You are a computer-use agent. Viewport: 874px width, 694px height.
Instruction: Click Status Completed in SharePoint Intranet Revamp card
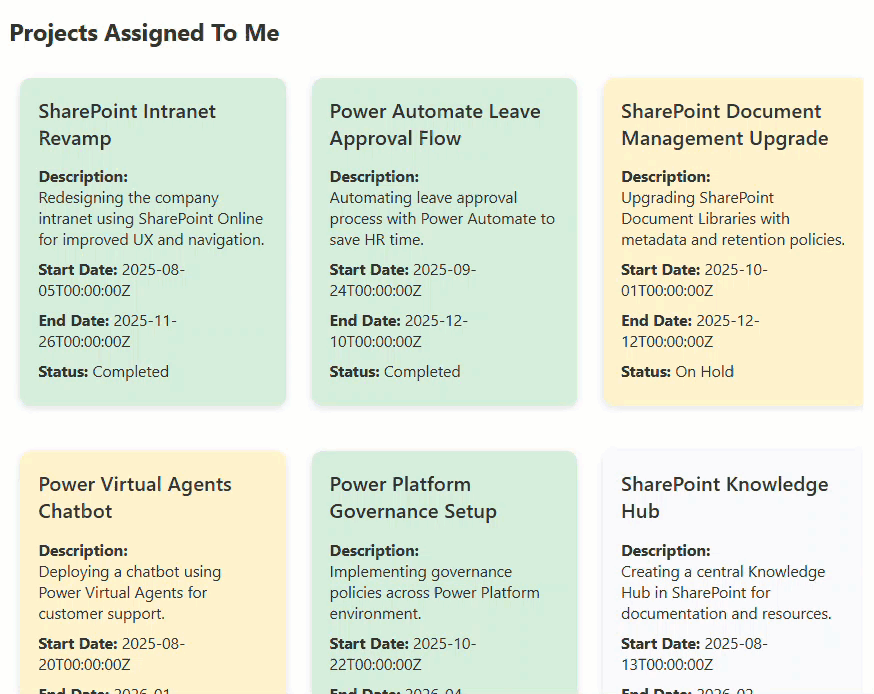(104, 372)
